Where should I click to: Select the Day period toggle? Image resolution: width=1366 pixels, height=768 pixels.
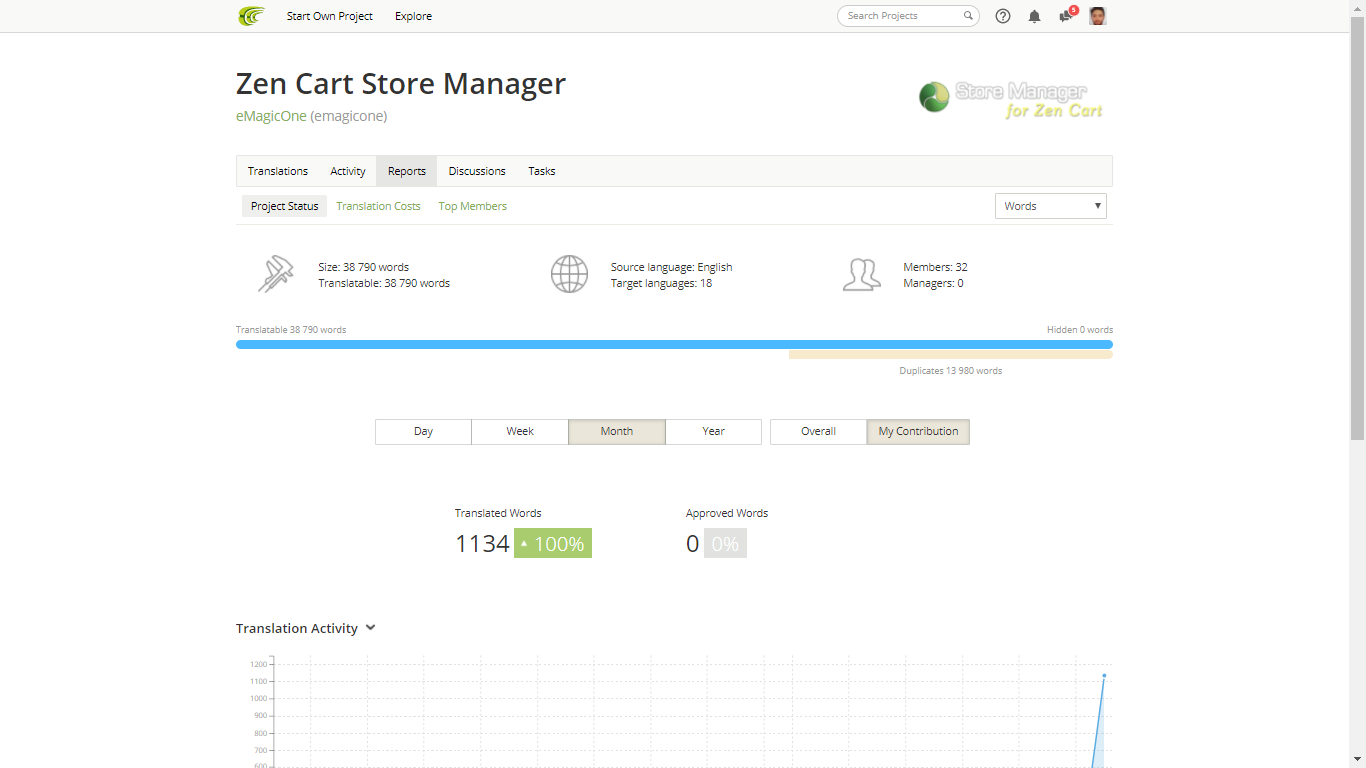click(423, 432)
